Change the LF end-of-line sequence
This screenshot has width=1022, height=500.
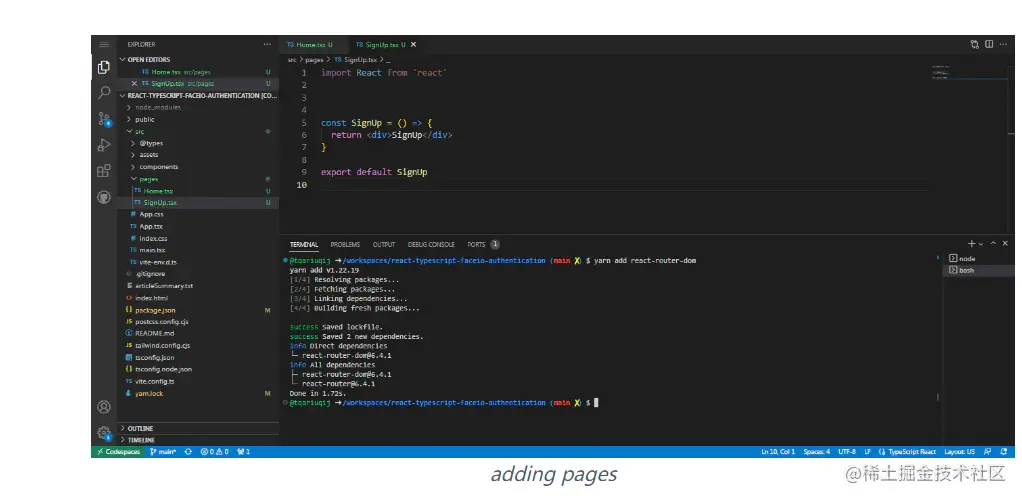tap(868, 452)
